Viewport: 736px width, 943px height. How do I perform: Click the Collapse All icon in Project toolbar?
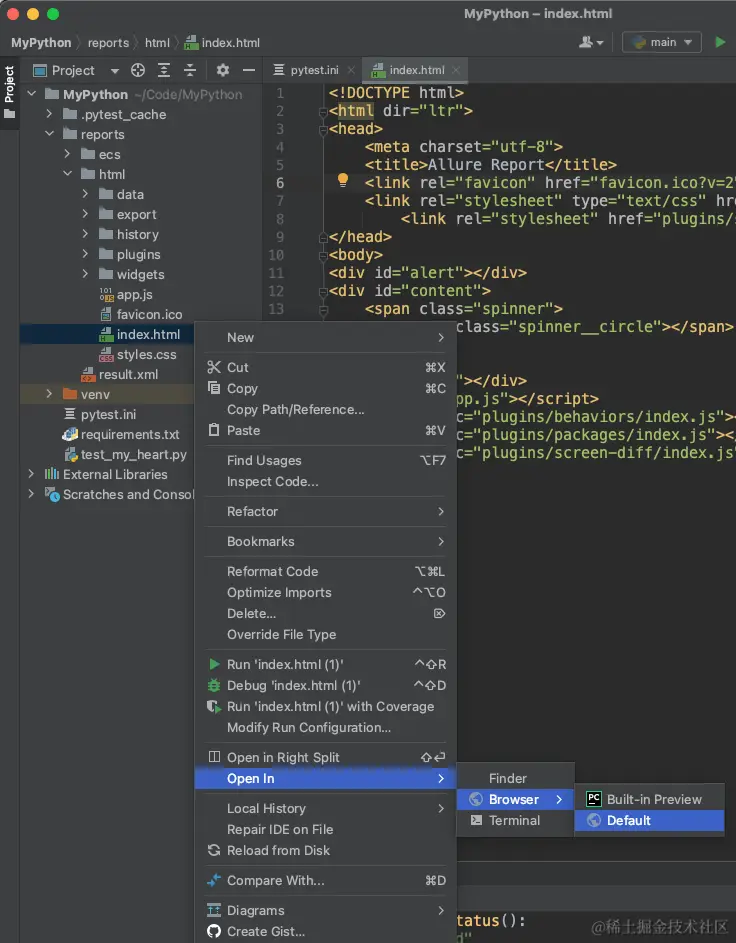(190, 70)
